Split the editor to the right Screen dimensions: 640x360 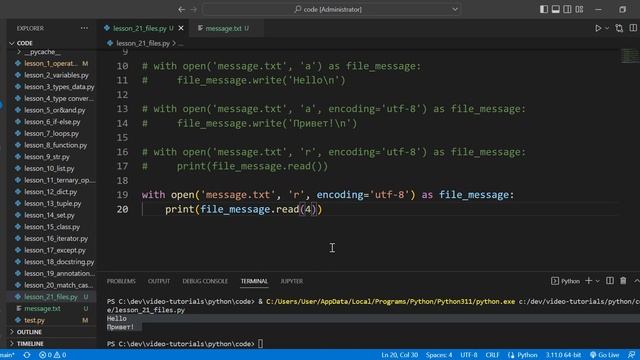(x=633, y=28)
